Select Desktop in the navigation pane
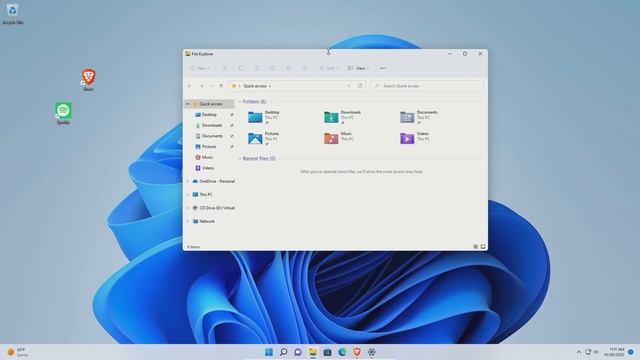The height and width of the screenshot is (360, 640). (x=209, y=115)
